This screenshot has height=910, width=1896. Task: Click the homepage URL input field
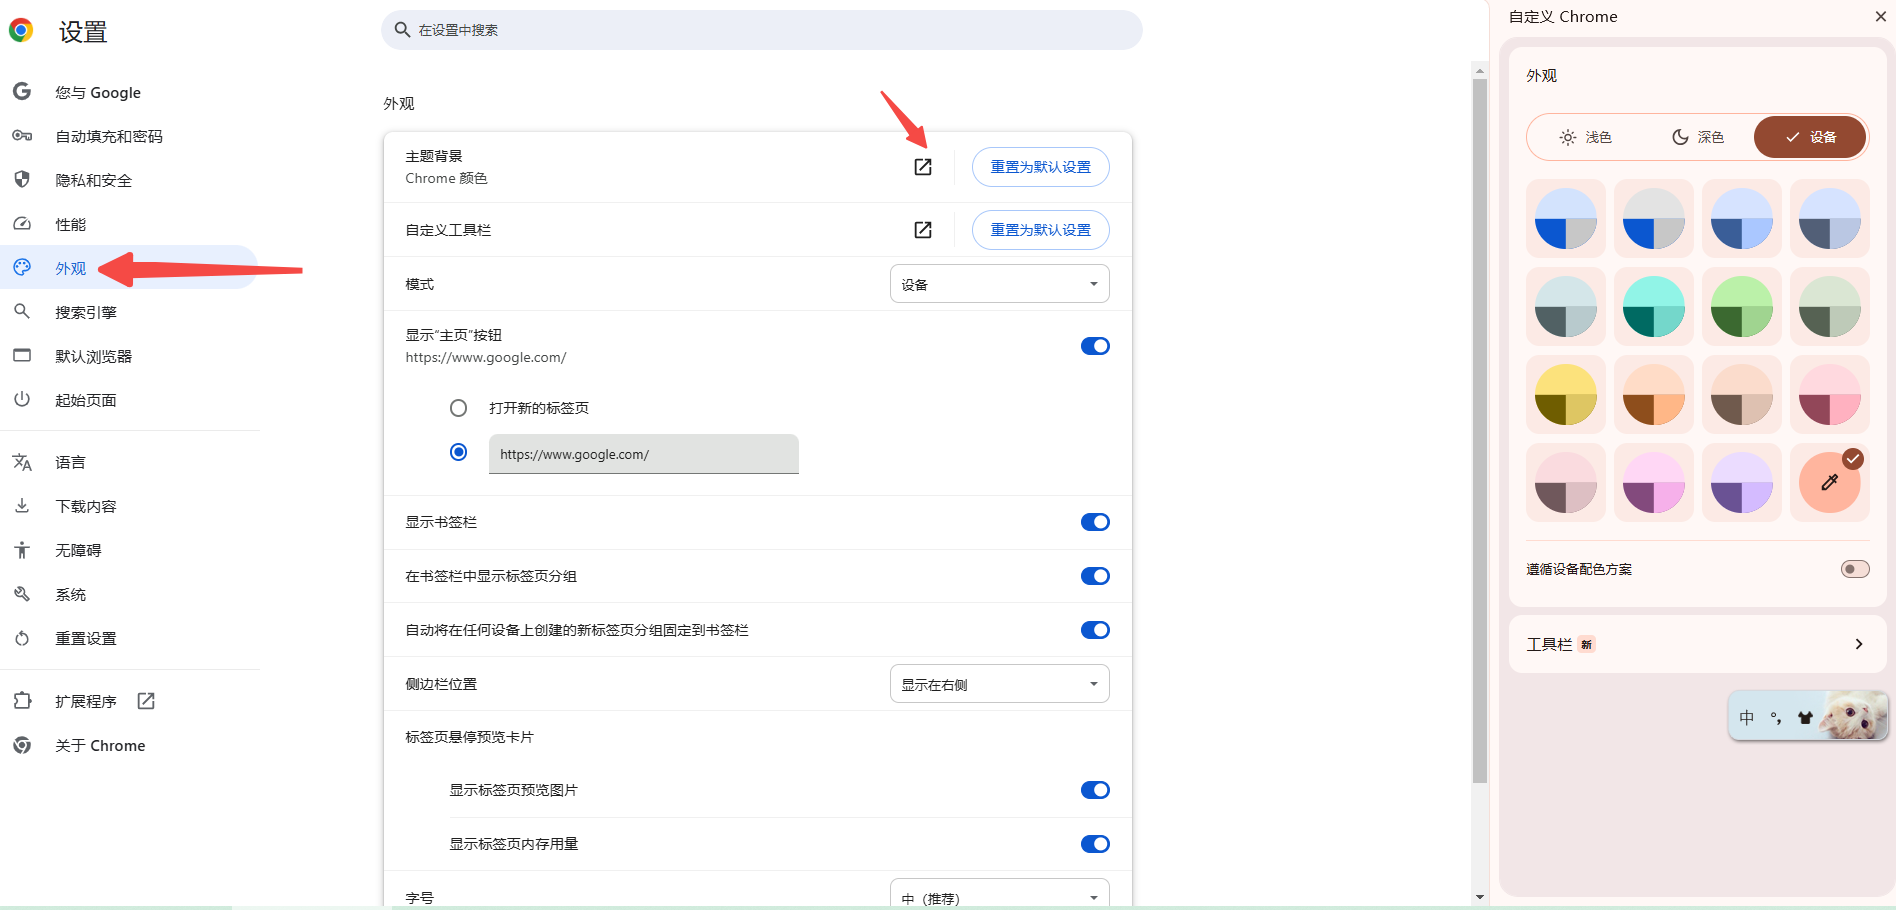coord(644,454)
